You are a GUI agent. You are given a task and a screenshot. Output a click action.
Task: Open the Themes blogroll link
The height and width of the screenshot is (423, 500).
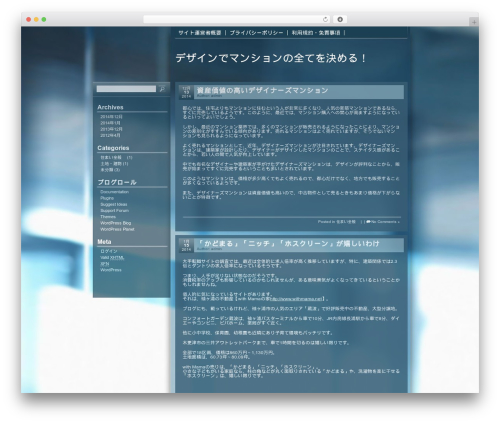coord(108,217)
